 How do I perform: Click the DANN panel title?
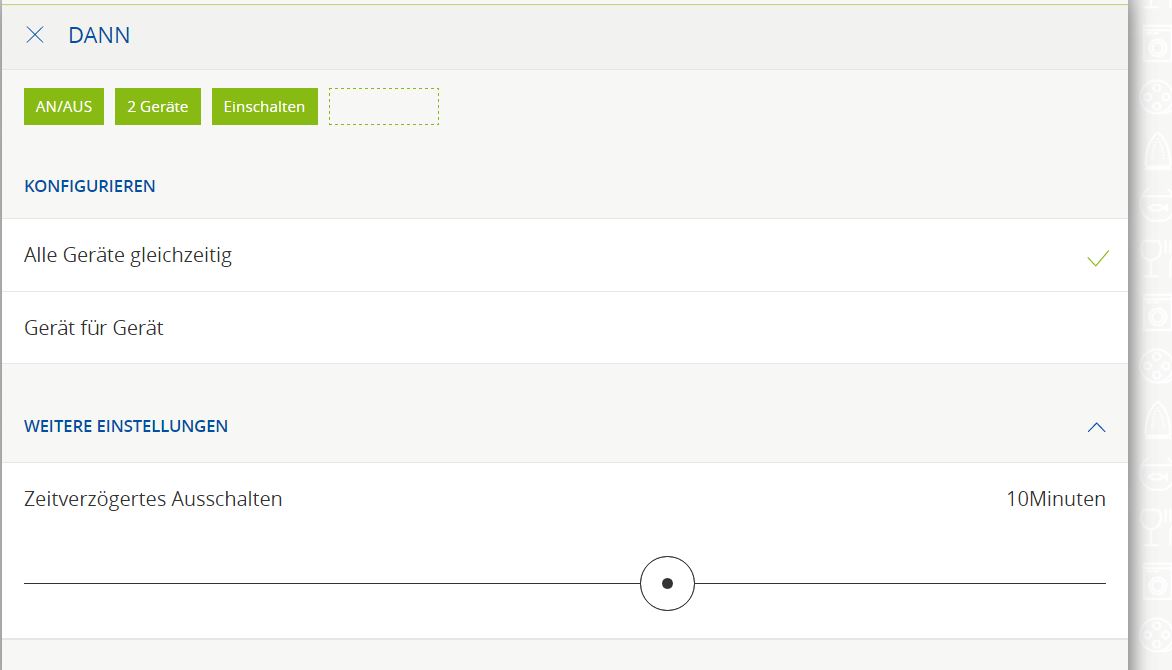tap(99, 36)
